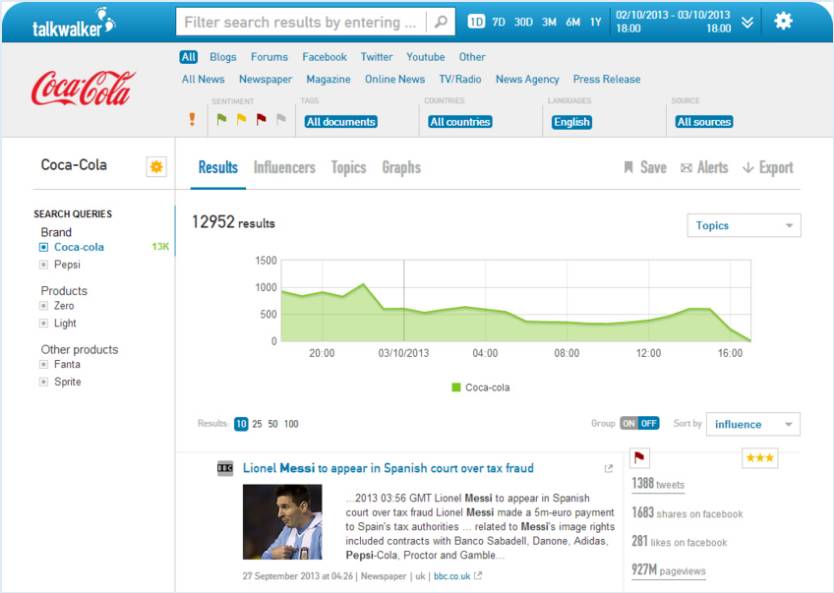Open Lionel Messi tax fraud headline
Viewport: 834px width, 593px height.
click(x=388, y=468)
